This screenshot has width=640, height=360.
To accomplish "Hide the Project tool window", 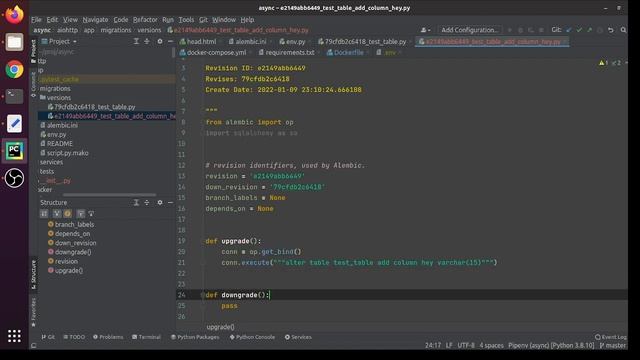I will click(x=170, y=41).
